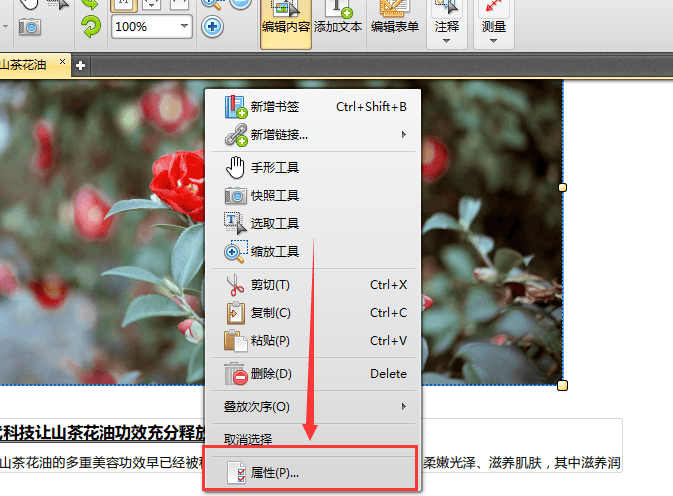Open a new tab with plus button

click(80, 66)
